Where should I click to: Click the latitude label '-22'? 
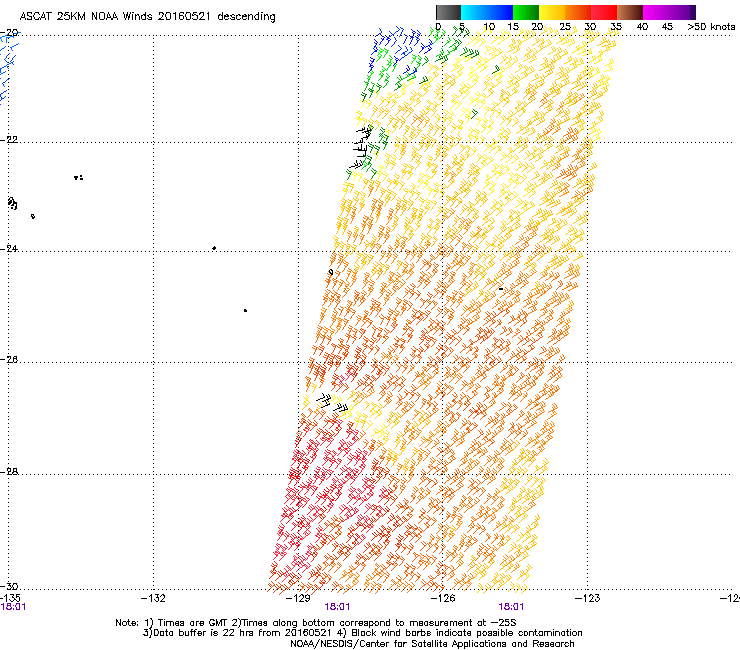click(9, 140)
